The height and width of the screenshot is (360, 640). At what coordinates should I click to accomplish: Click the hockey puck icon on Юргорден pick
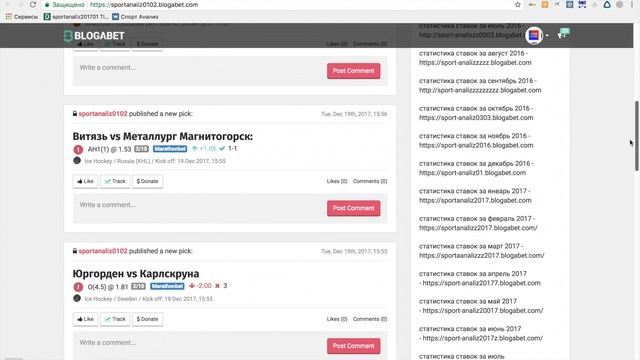coord(77,298)
